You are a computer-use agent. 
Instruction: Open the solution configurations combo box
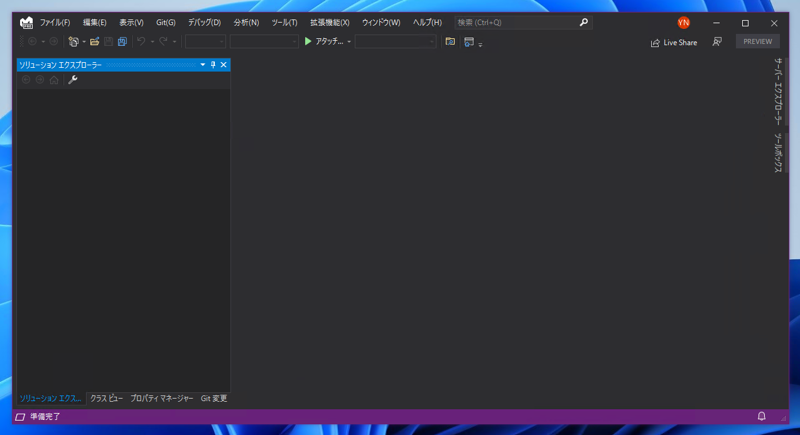[205, 41]
